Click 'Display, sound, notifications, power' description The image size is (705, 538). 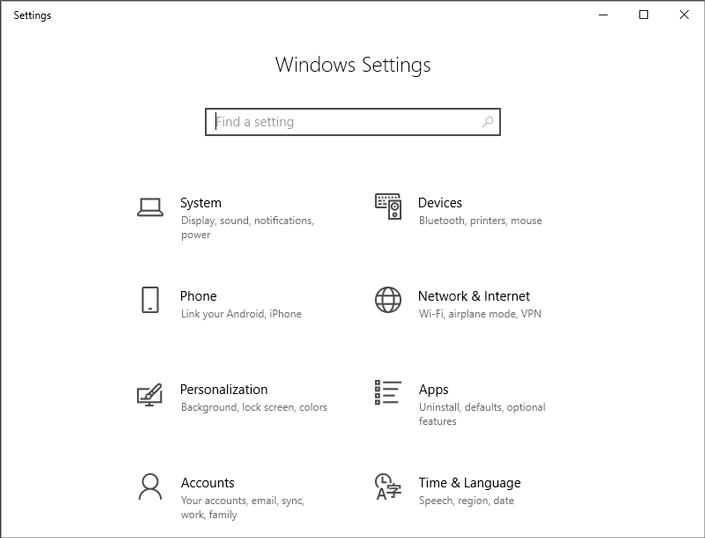[x=247, y=227]
